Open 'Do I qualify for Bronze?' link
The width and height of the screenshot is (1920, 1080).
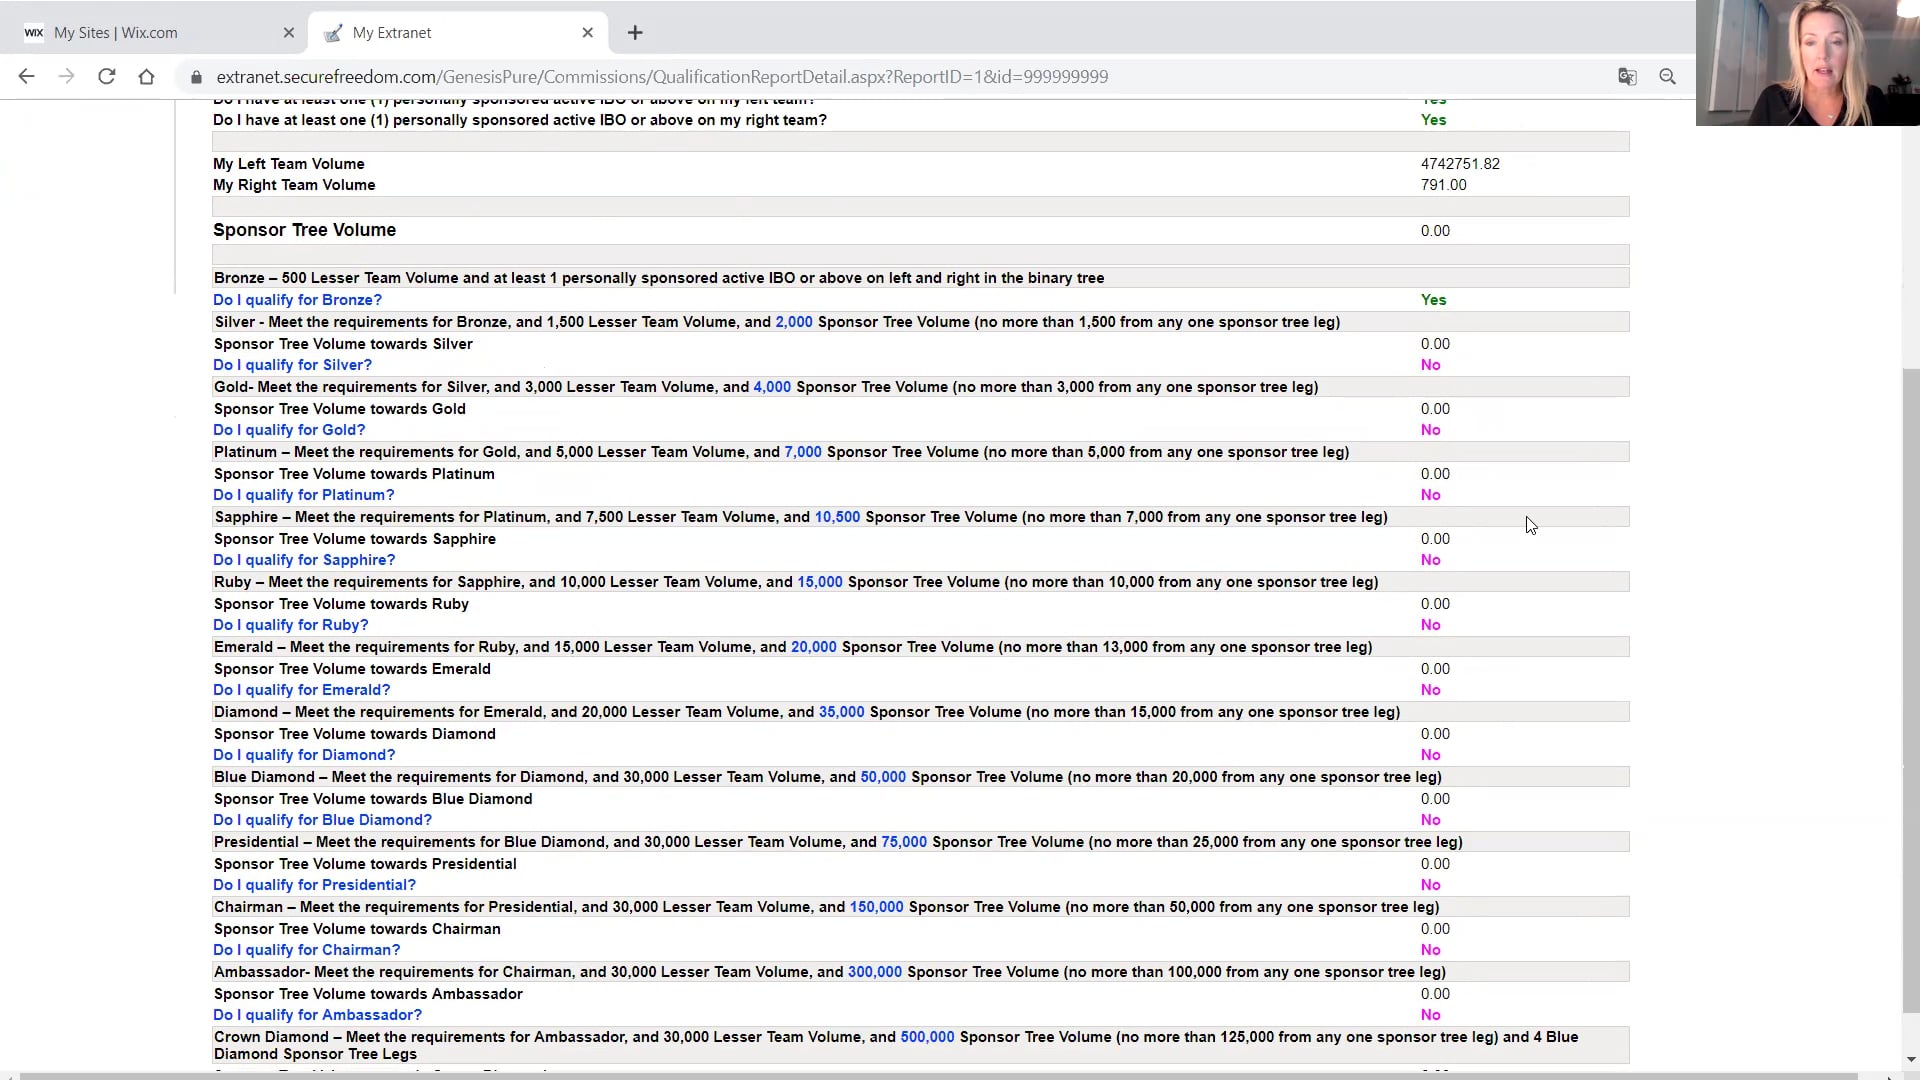[x=297, y=300]
